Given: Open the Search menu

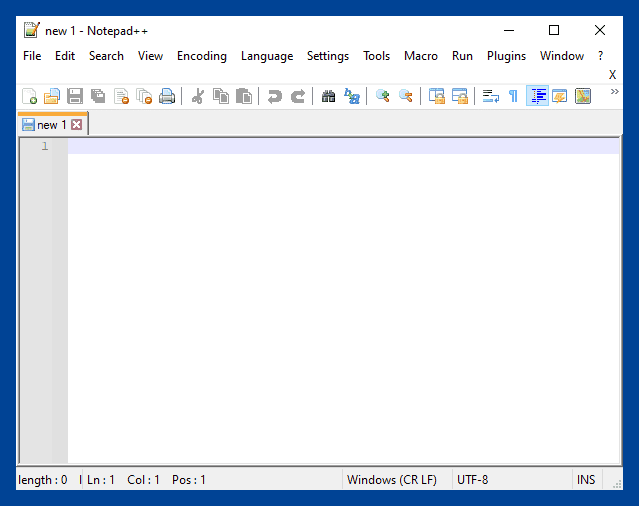Looking at the screenshot, I should click(106, 56).
